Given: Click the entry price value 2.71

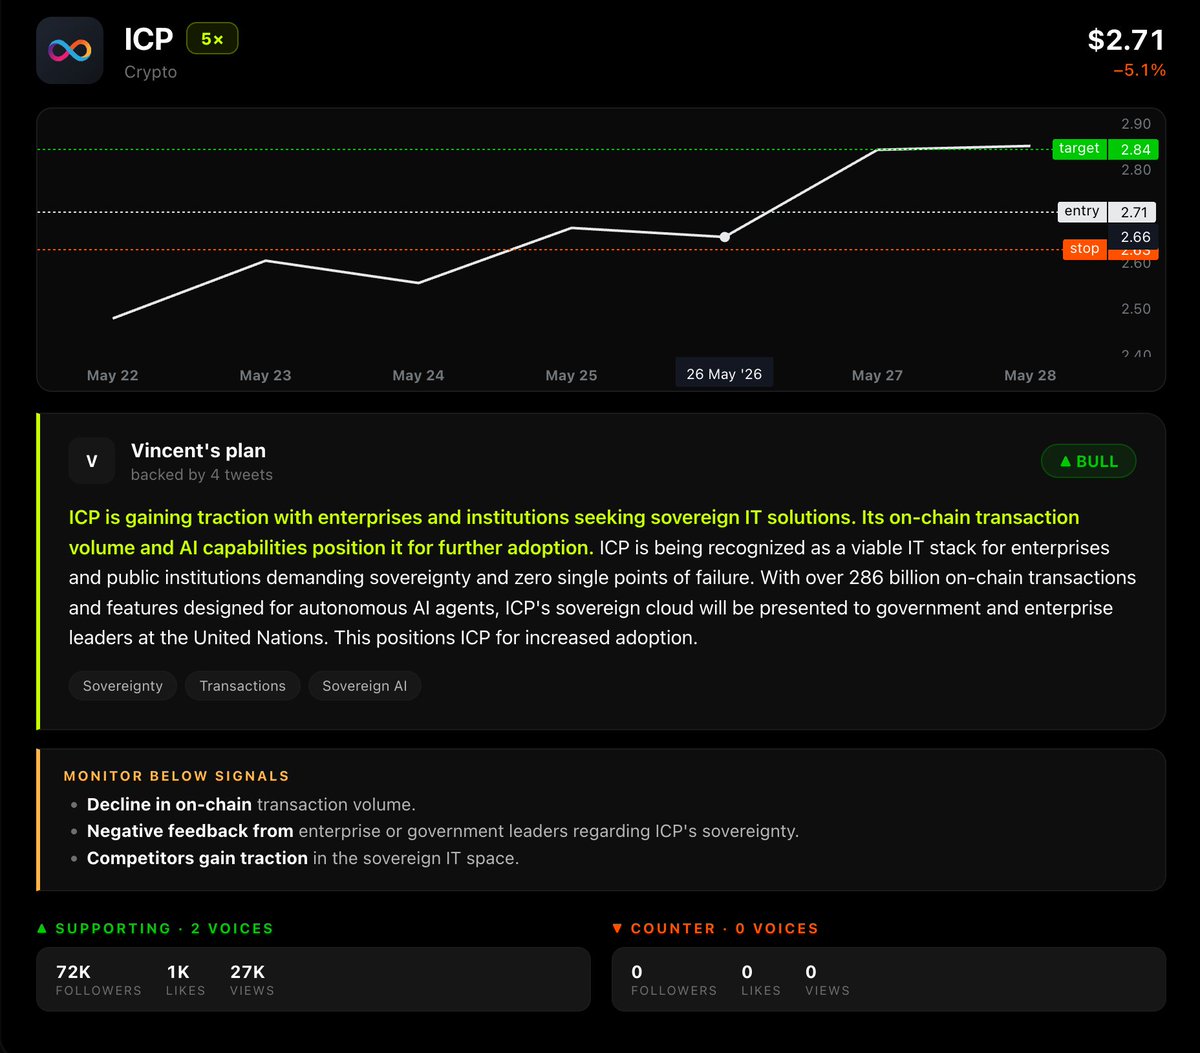Looking at the screenshot, I should point(1134,212).
